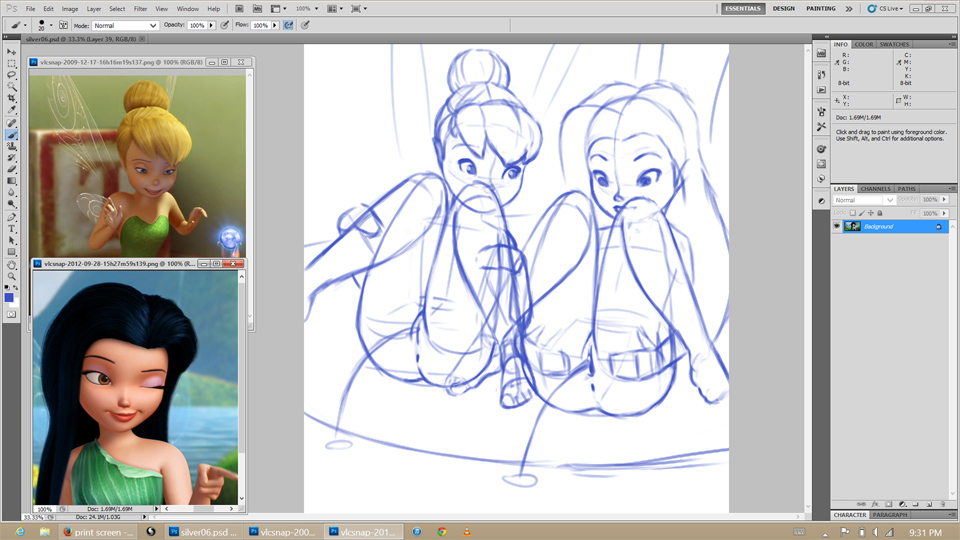Click the foreground blue color swatch

point(9,298)
